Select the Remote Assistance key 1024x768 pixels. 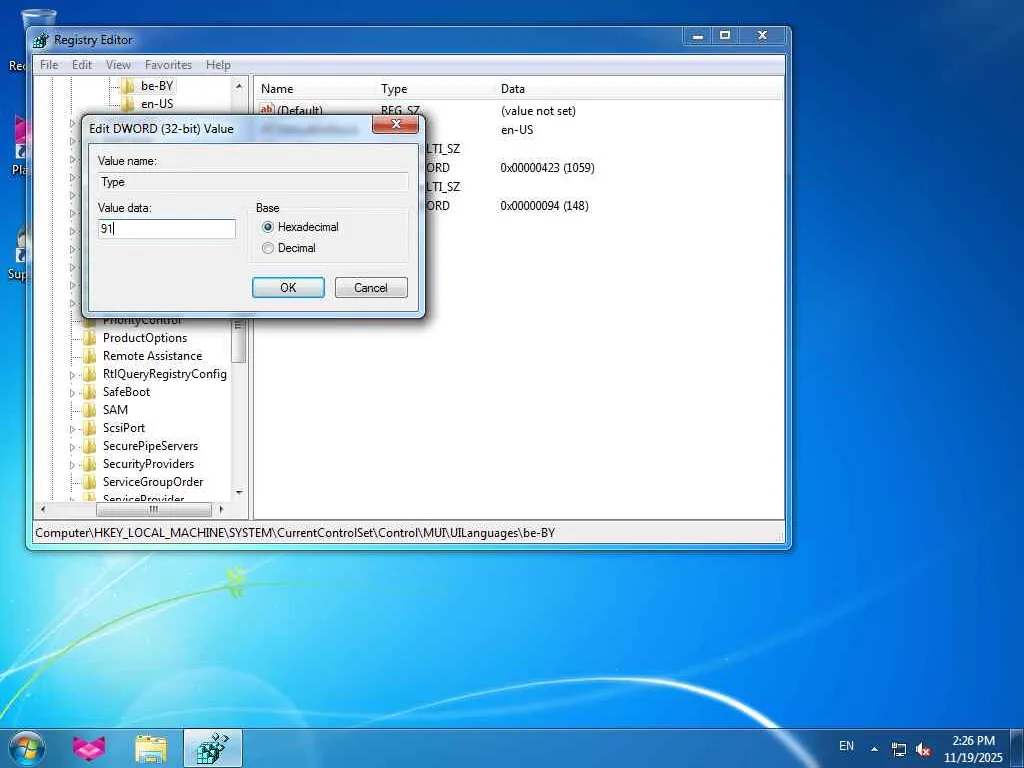152,356
